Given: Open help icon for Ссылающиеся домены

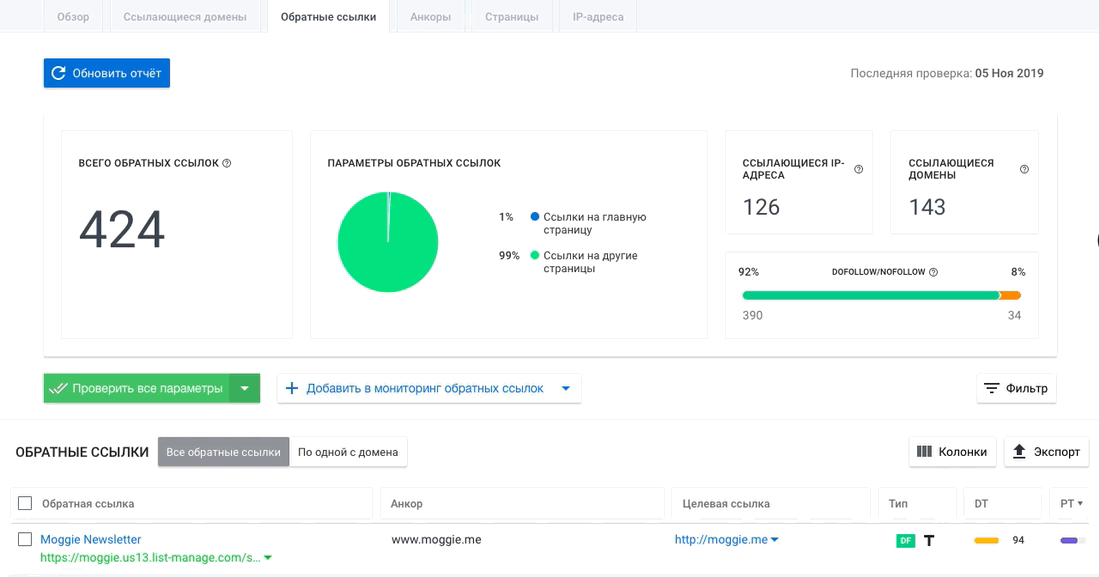Looking at the screenshot, I should pos(1024,170).
